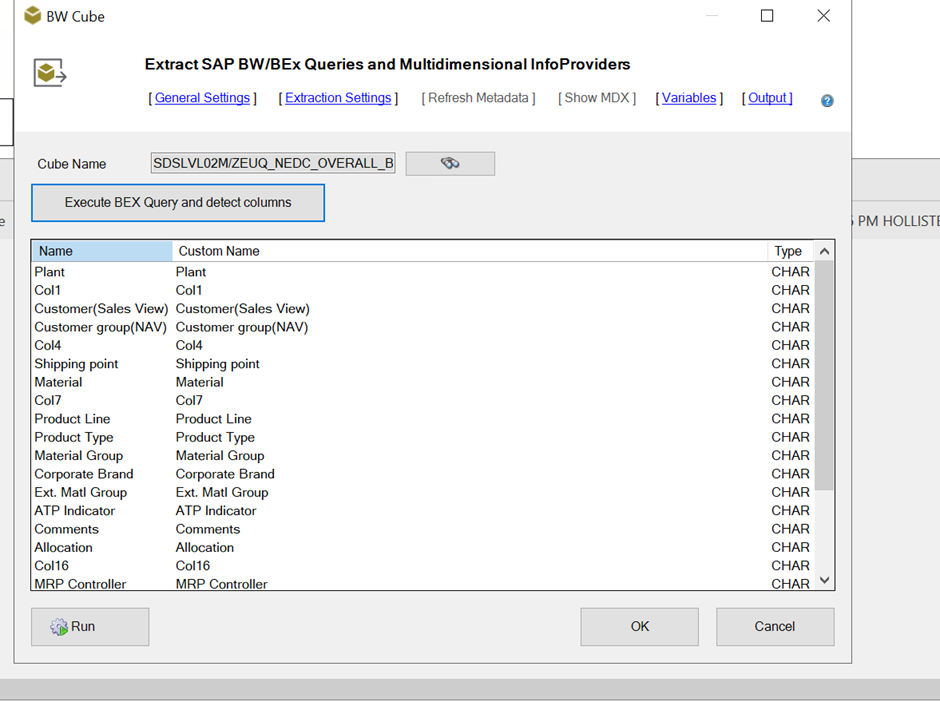Open the Variables link
This screenshot has height=702, width=940.
(689, 98)
